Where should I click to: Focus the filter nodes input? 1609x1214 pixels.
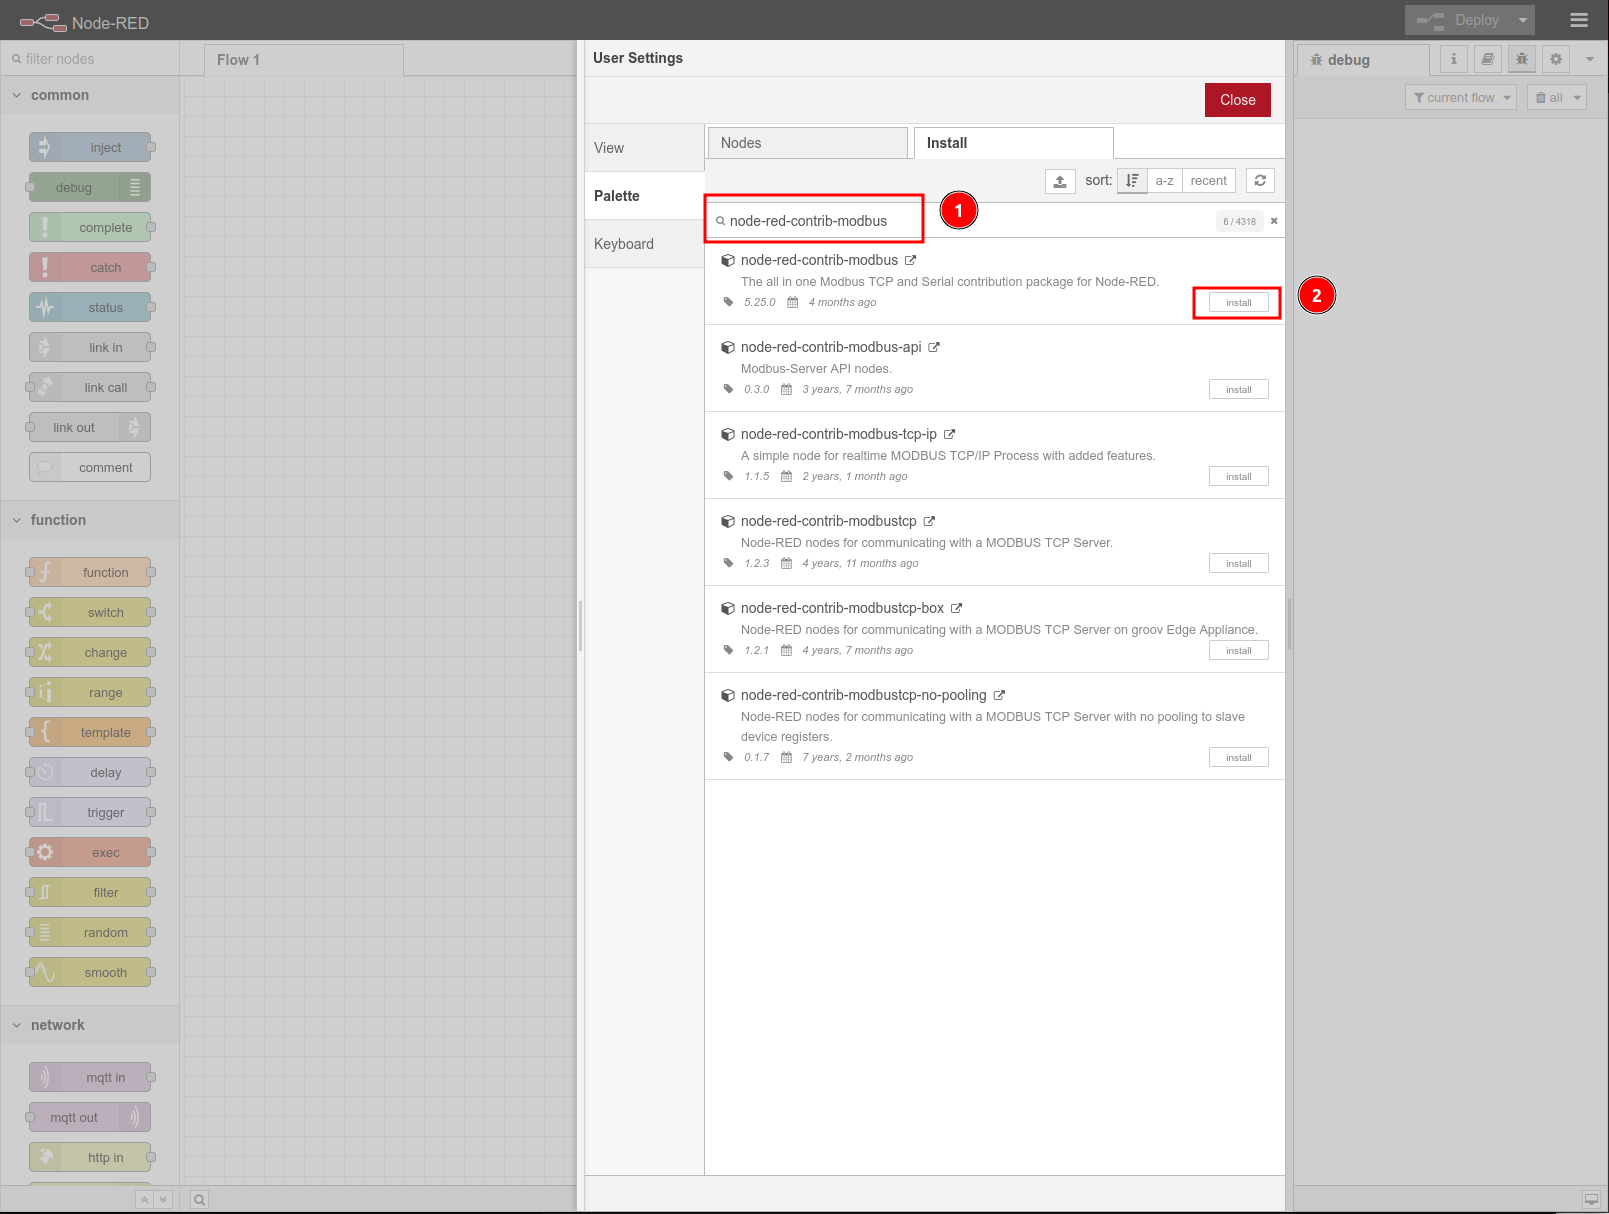pos(90,59)
